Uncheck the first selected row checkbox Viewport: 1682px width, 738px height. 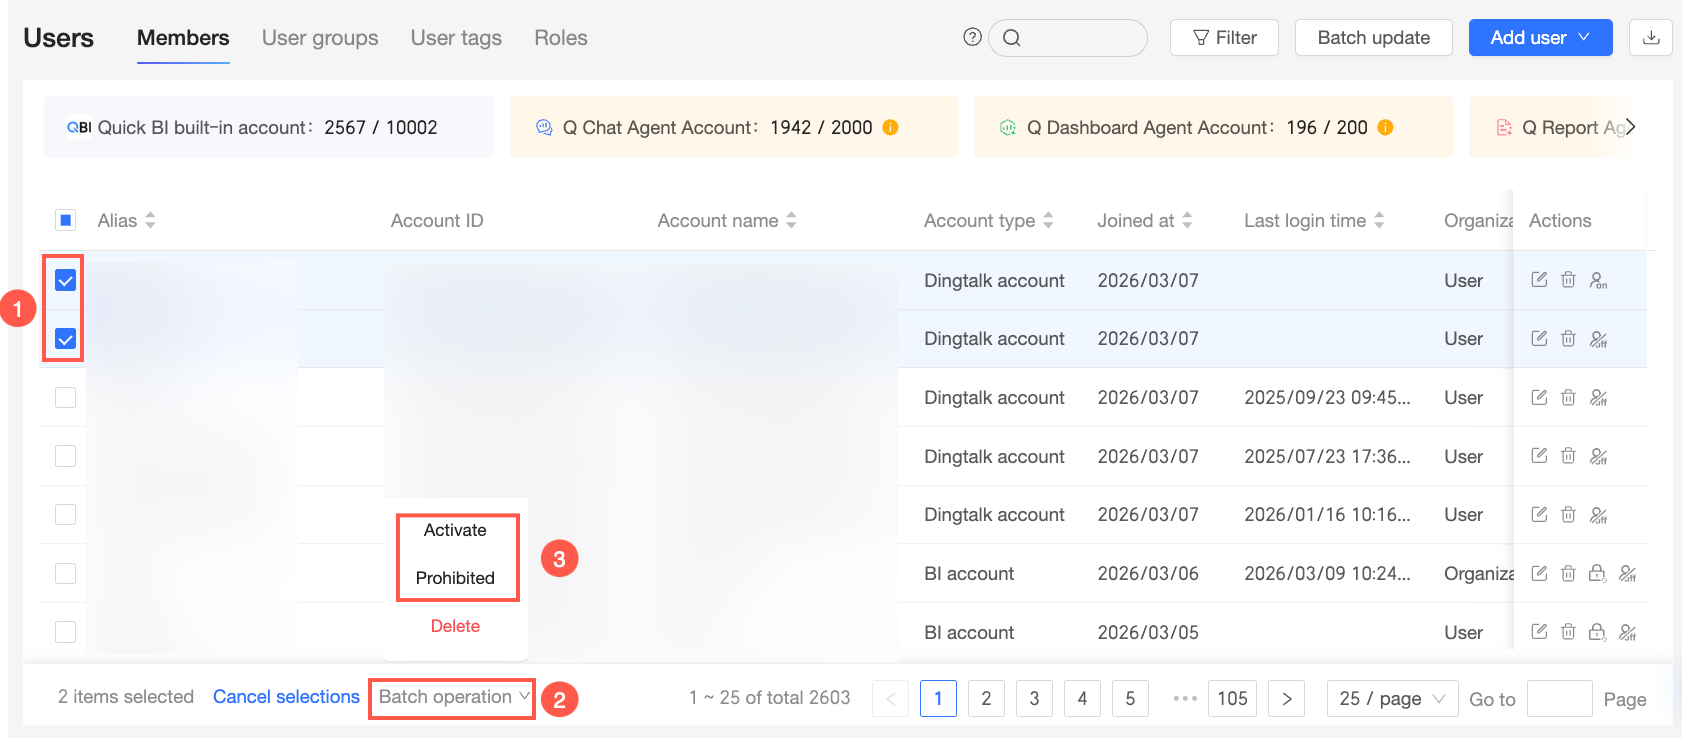click(x=65, y=281)
